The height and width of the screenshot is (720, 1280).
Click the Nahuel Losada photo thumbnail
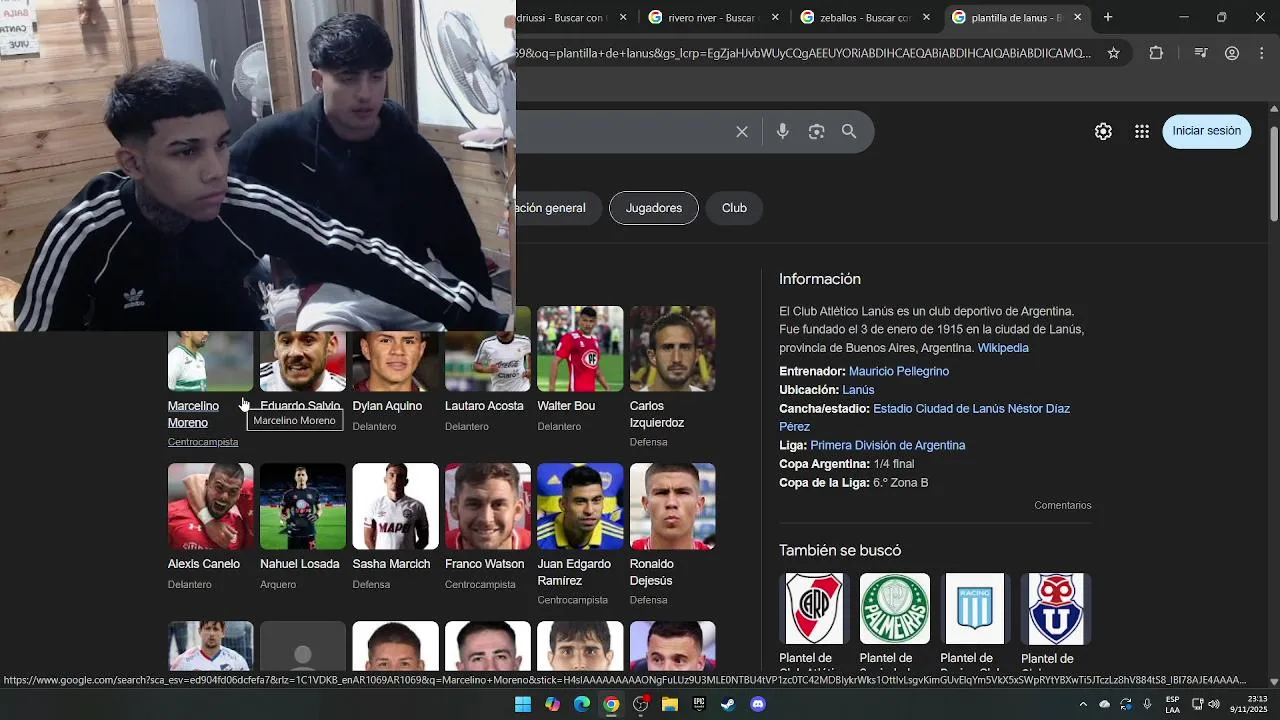pos(303,506)
